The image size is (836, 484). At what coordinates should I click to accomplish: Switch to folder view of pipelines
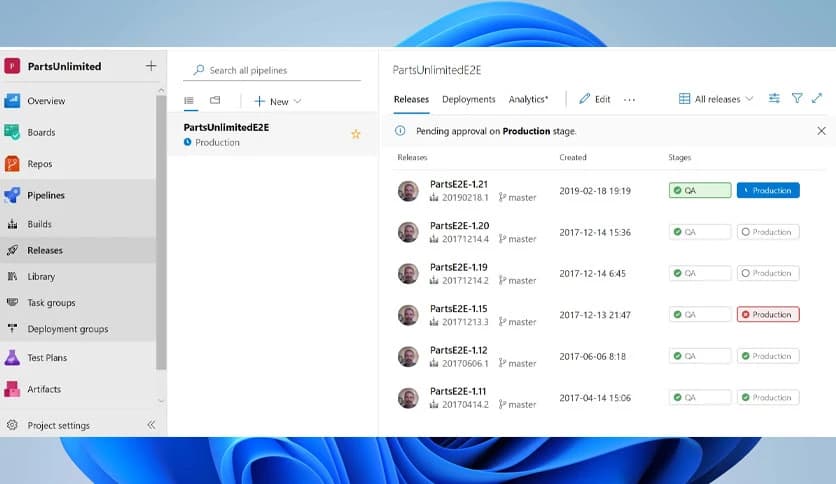coord(215,100)
